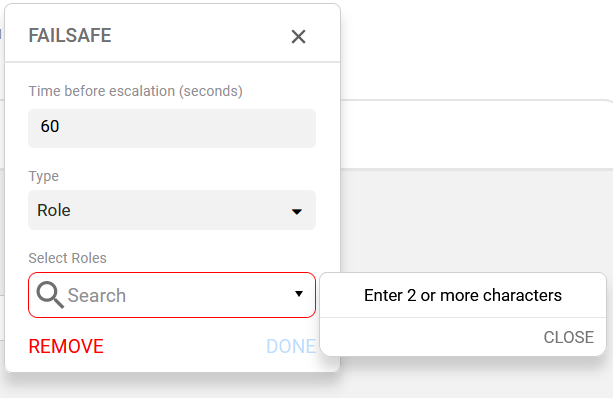The height and width of the screenshot is (398, 613).
Task: Focus the Time before escalation input field
Action: tap(172, 128)
